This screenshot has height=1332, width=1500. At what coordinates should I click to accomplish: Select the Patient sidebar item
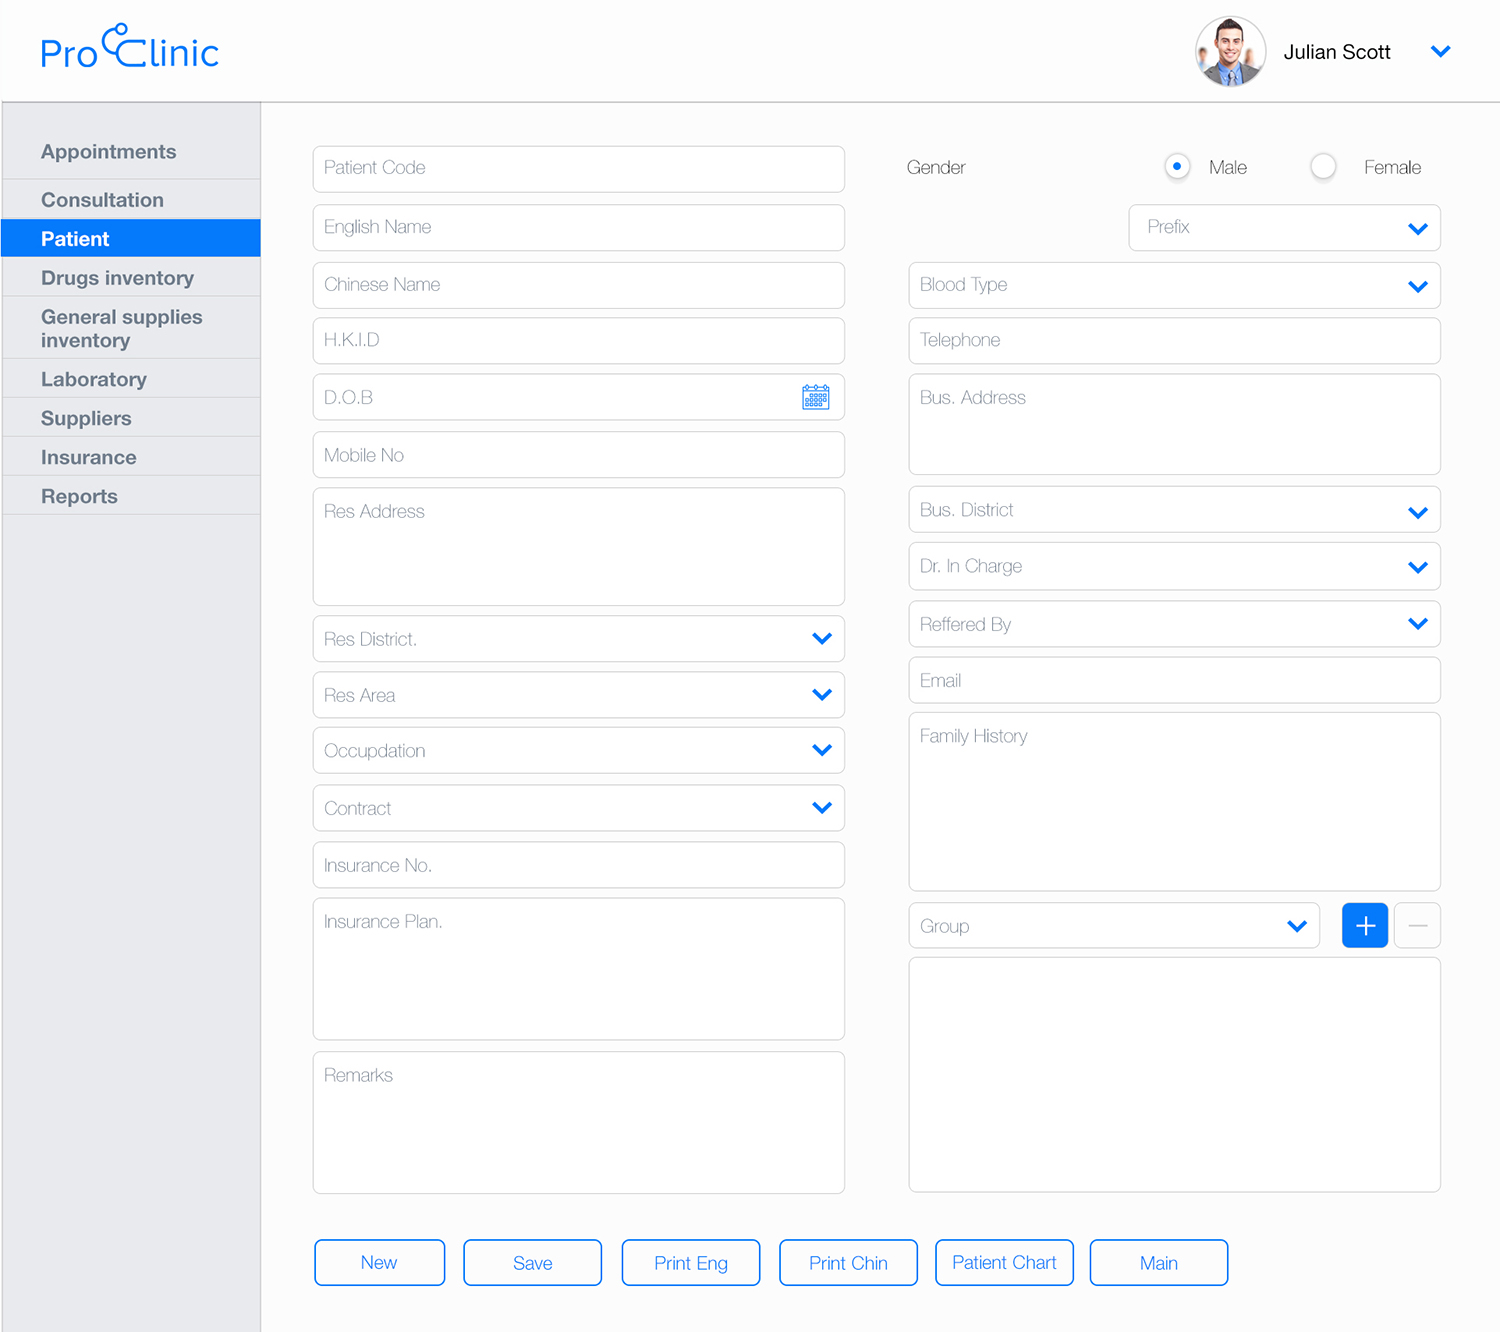pyautogui.click(x=131, y=238)
